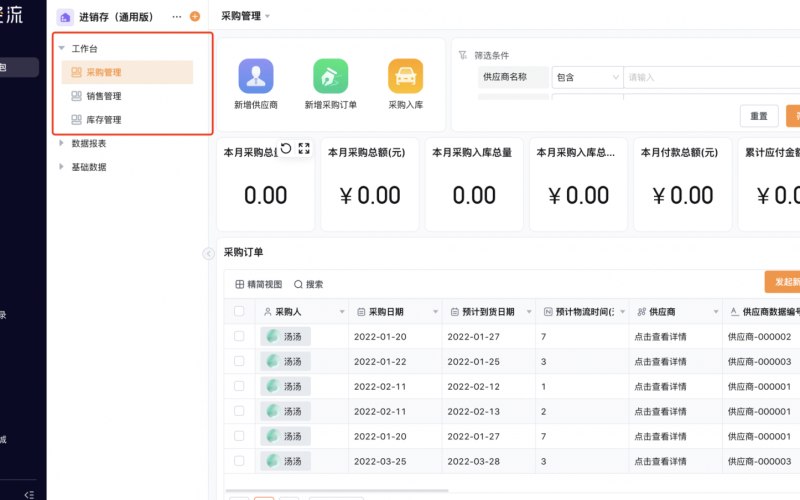
Task: Click the filter funnel icon beside 筛选条件
Action: point(463,55)
